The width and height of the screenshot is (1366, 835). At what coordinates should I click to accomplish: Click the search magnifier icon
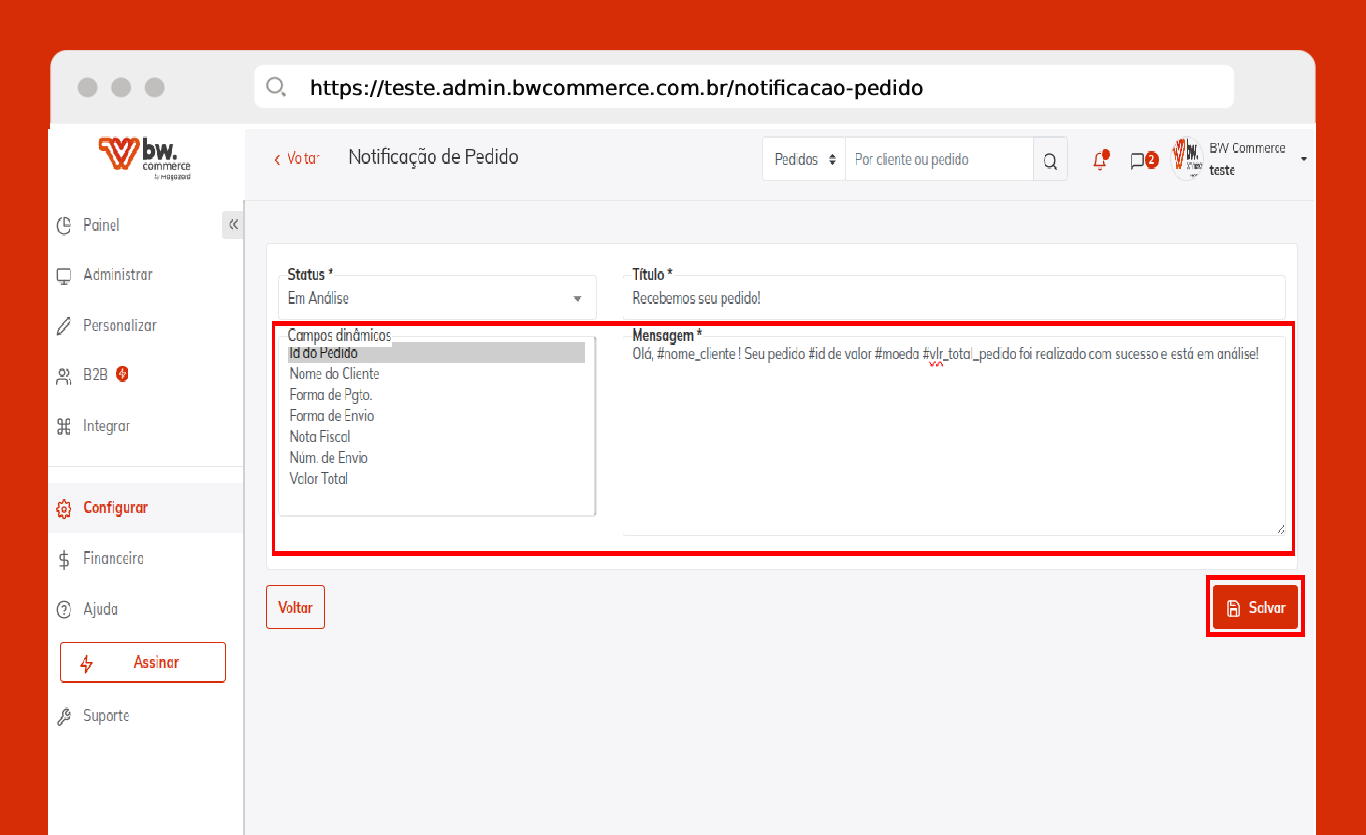point(1050,160)
